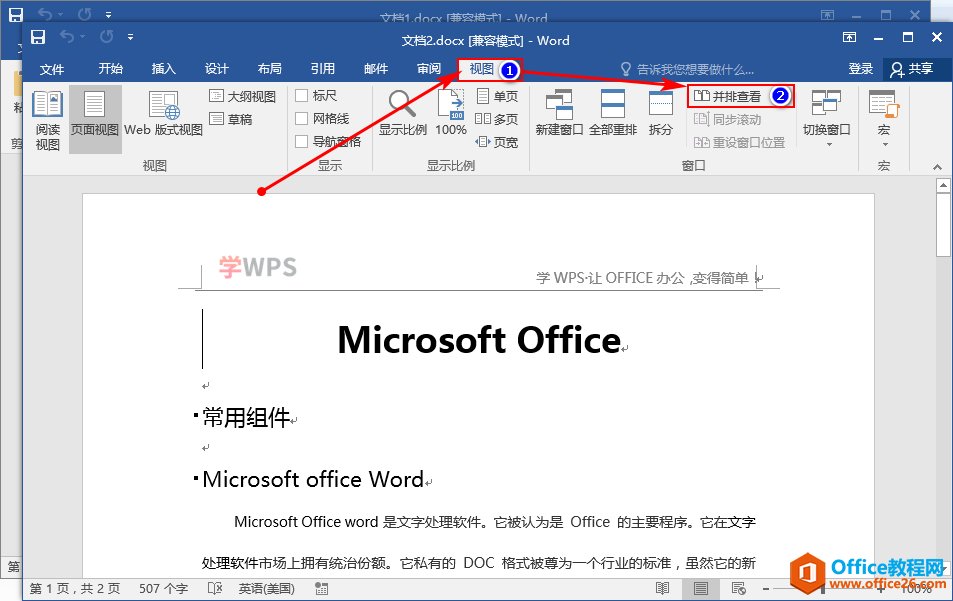This screenshot has width=953, height=601.
Task: Click 全部重排 arrange all
Action: pos(613,113)
